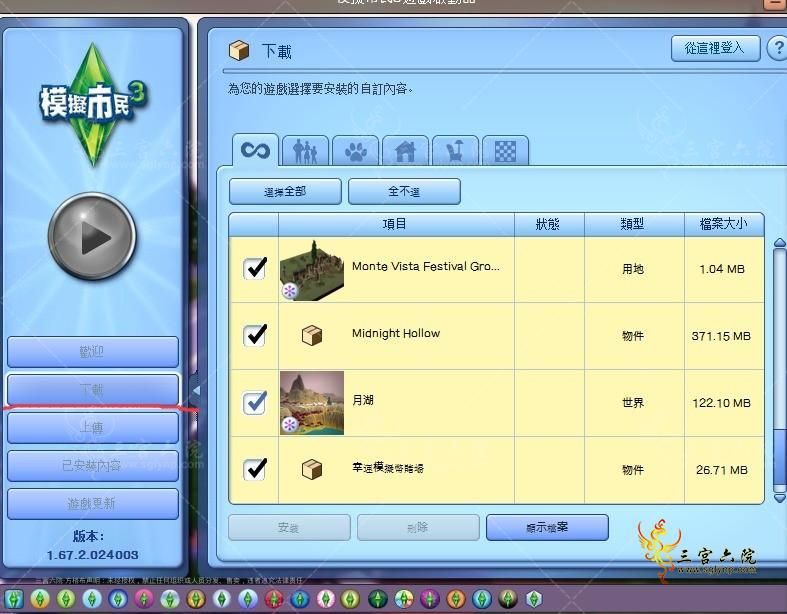Open the 遊戲更新 game updates section
This screenshot has width=787, height=614.
[x=93, y=504]
